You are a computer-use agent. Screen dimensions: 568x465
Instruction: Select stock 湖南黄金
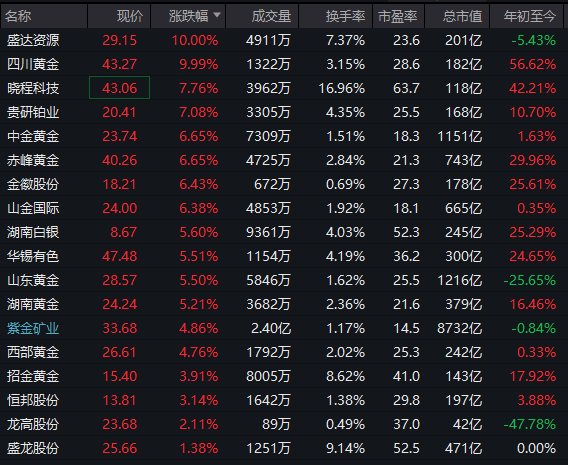coord(33,304)
